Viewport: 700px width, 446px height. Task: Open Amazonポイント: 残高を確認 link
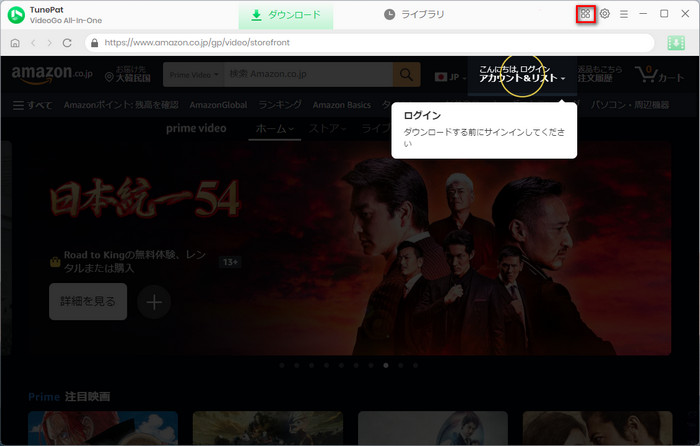(x=121, y=105)
